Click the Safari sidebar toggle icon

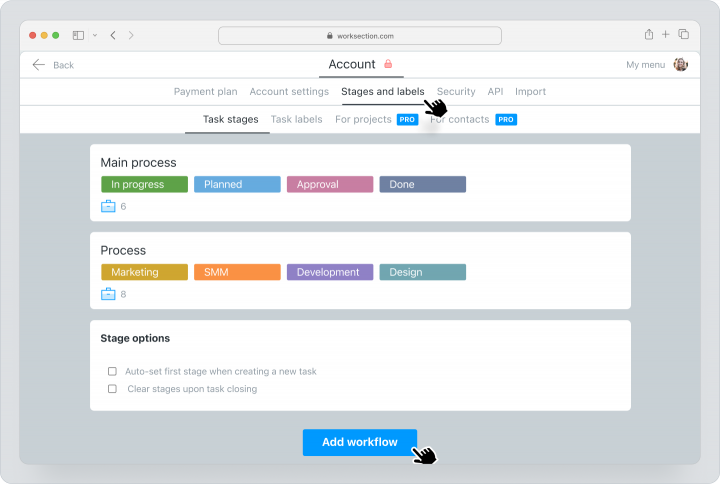point(79,35)
